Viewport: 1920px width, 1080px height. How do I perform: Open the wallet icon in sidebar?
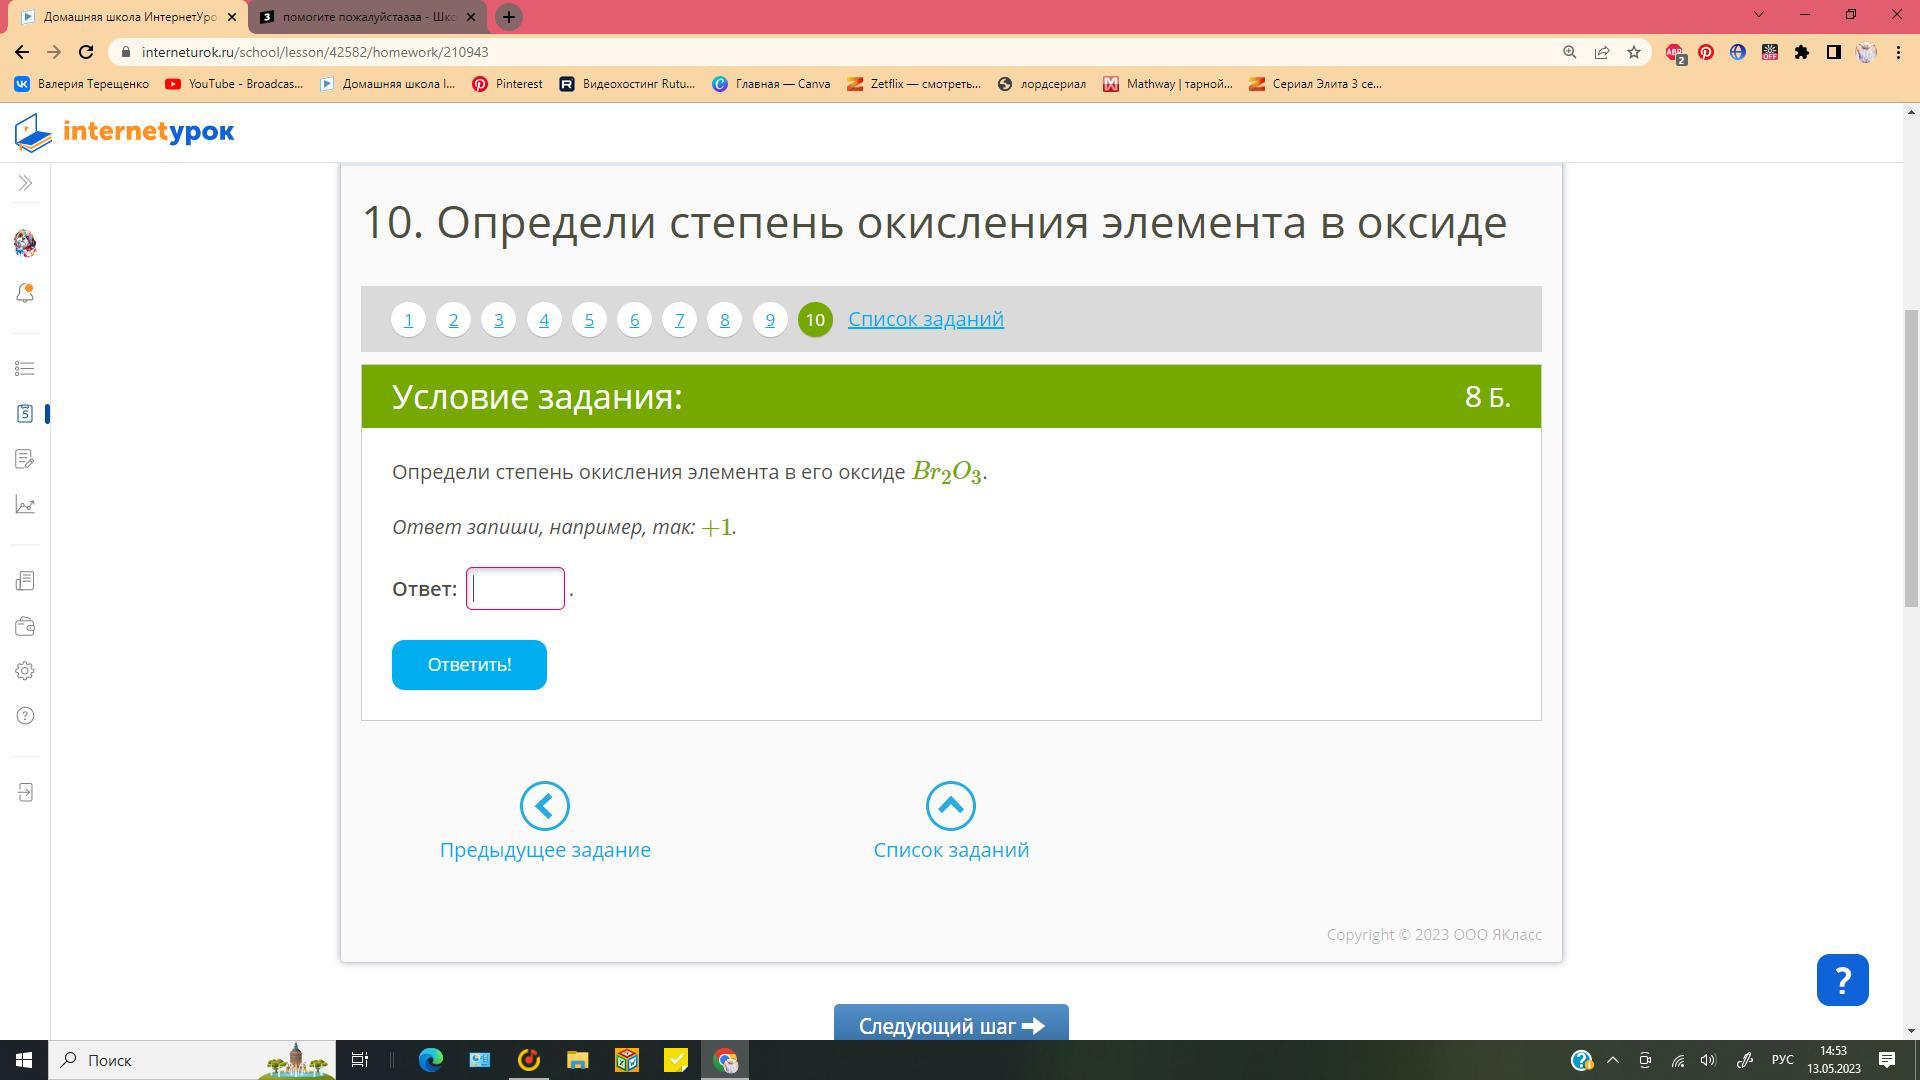(x=25, y=627)
